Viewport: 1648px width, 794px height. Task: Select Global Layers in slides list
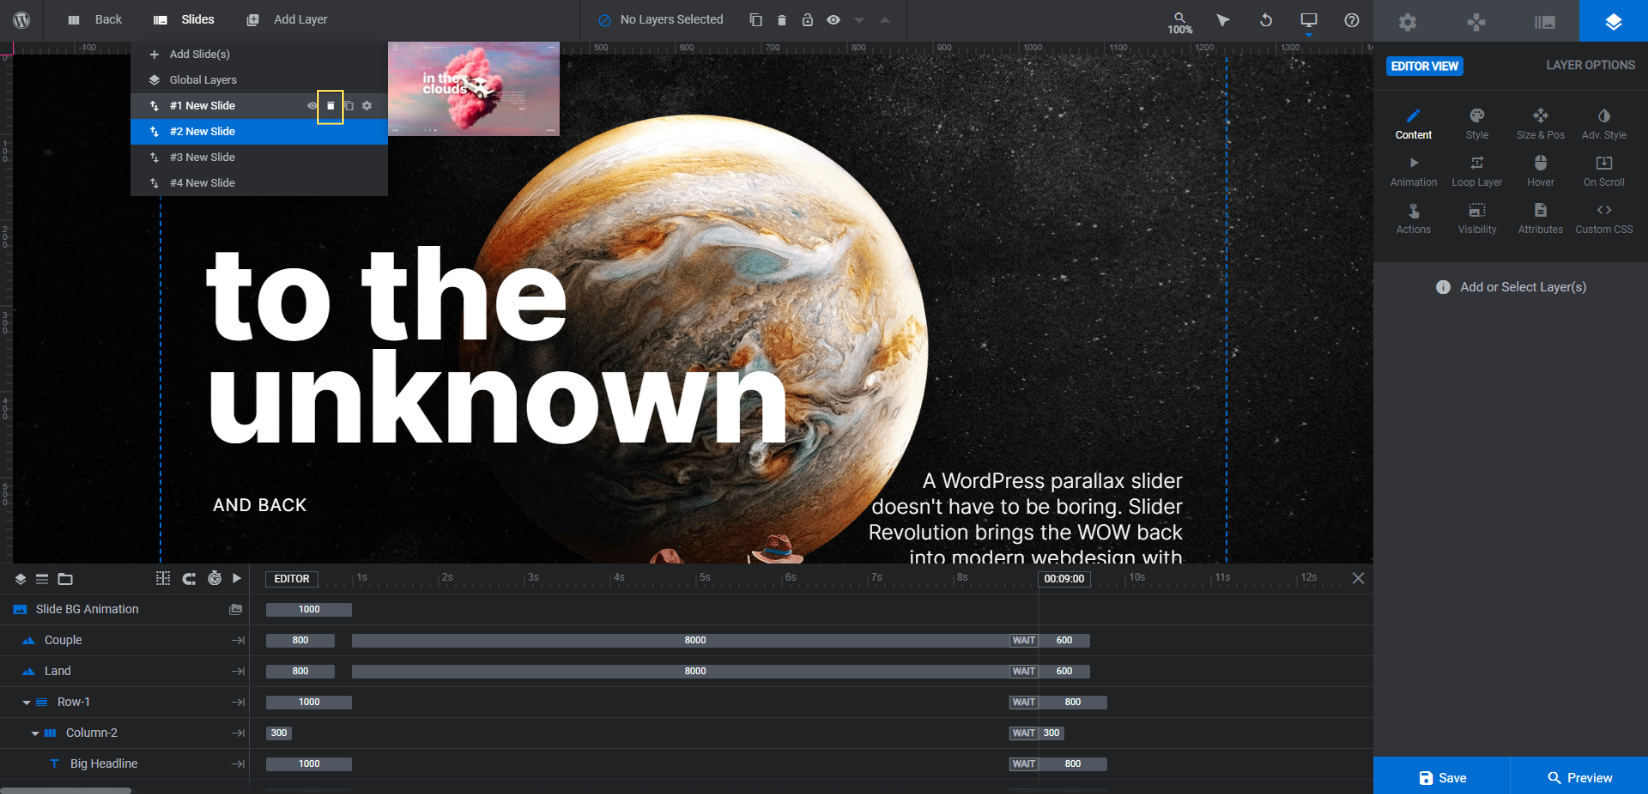coord(259,80)
